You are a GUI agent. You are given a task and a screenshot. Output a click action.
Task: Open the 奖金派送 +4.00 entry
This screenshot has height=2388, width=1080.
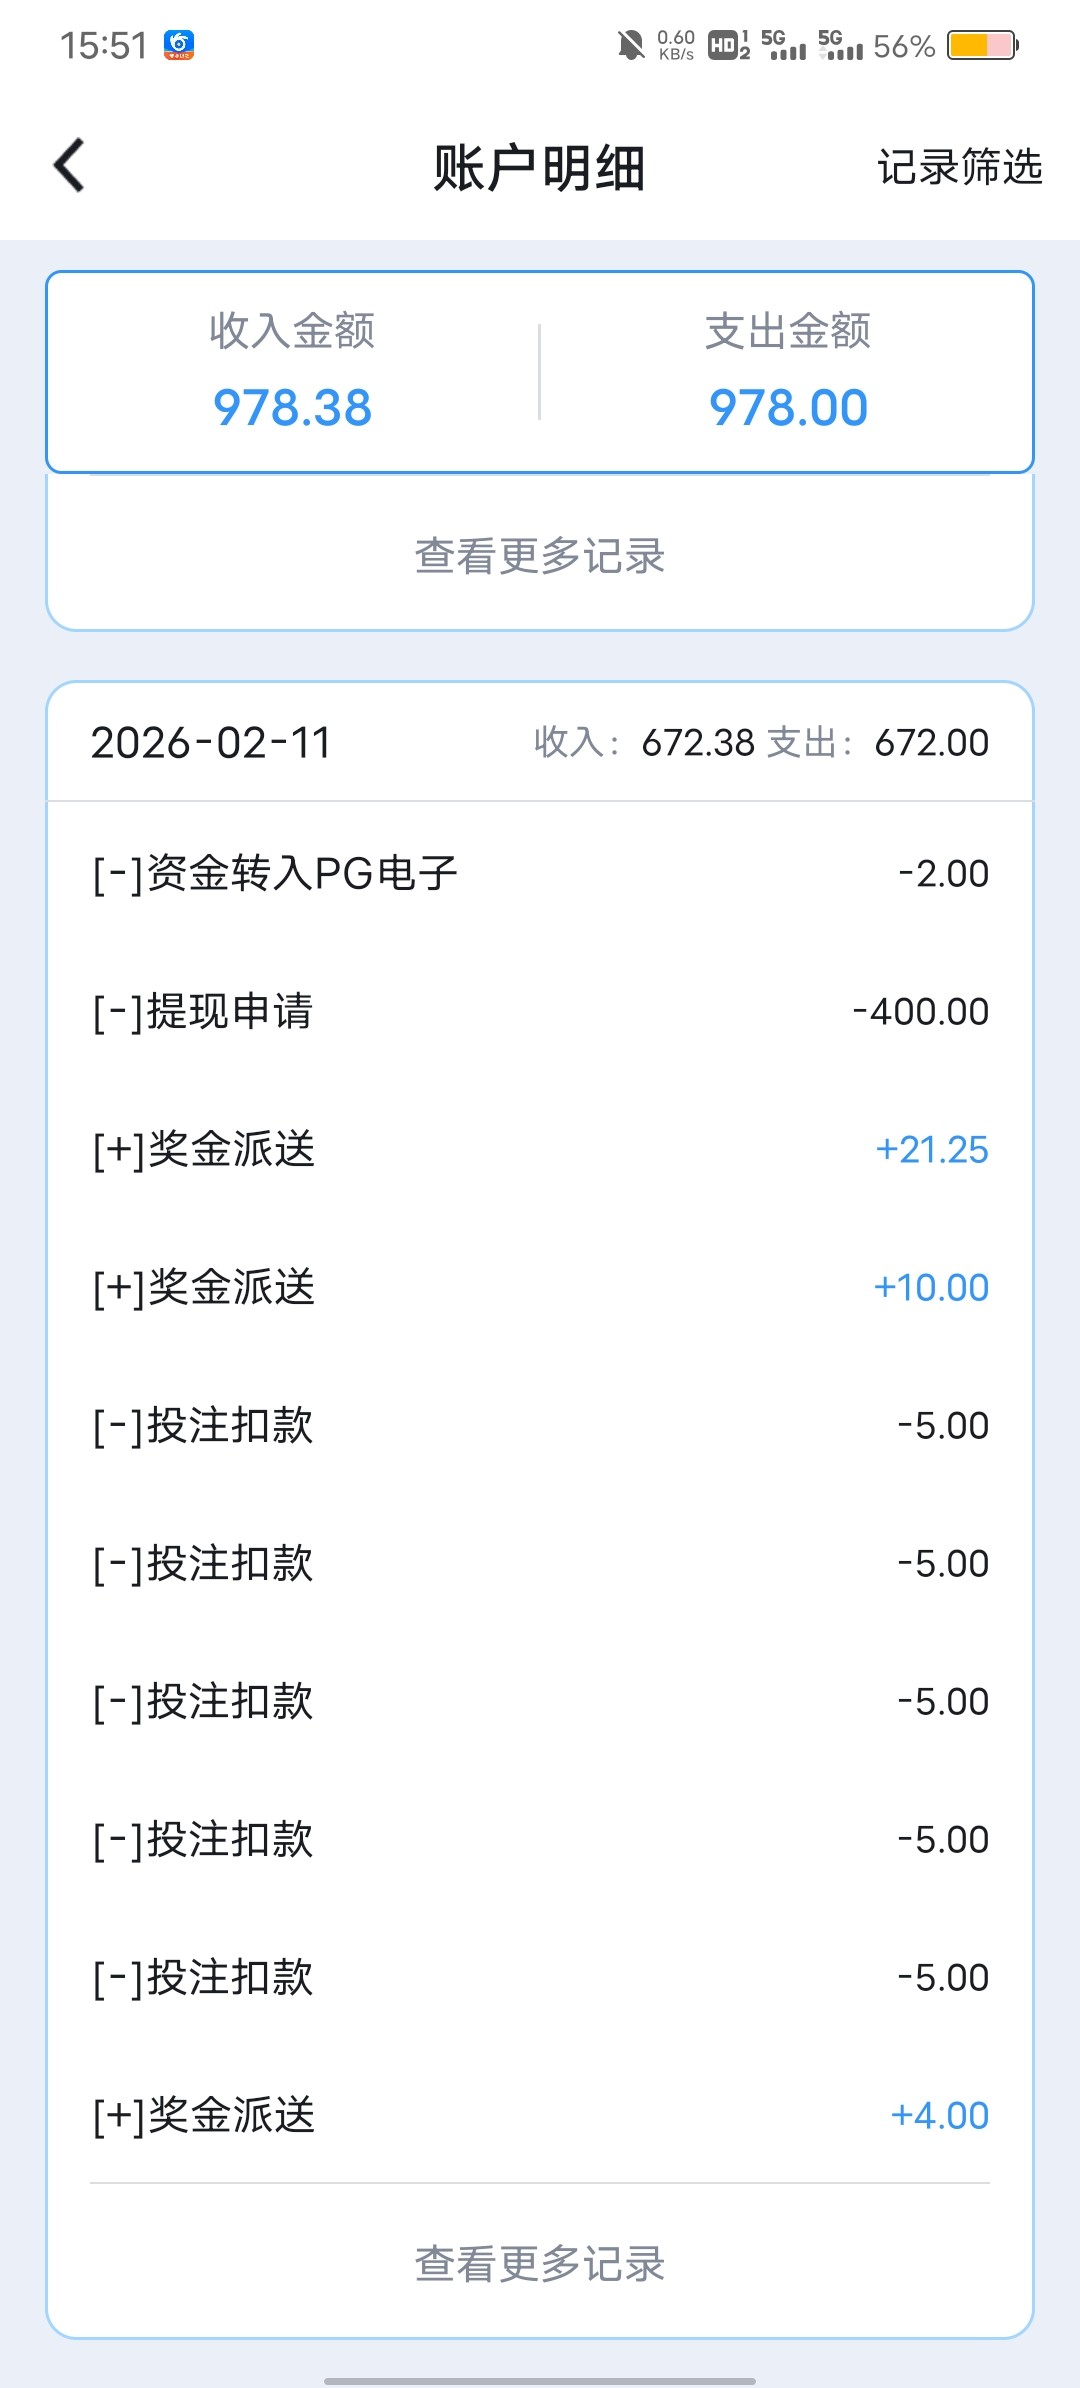540,2115
